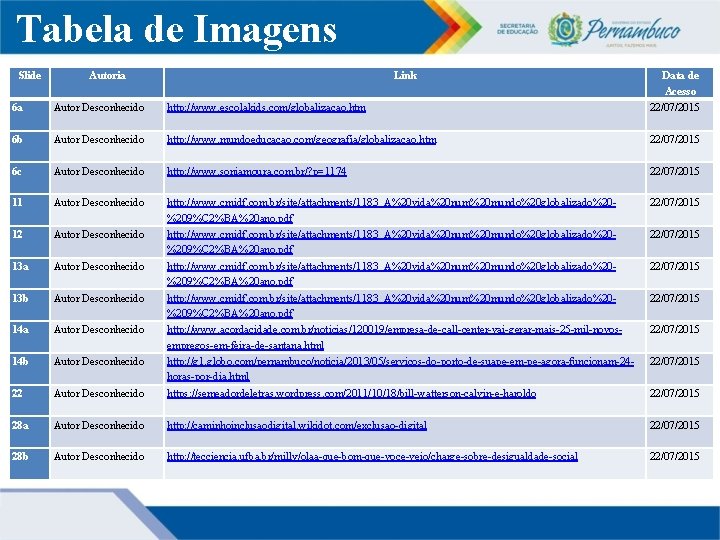
Task: Open the cmidf.com.br link in row 13a
Action: point(391,274)
